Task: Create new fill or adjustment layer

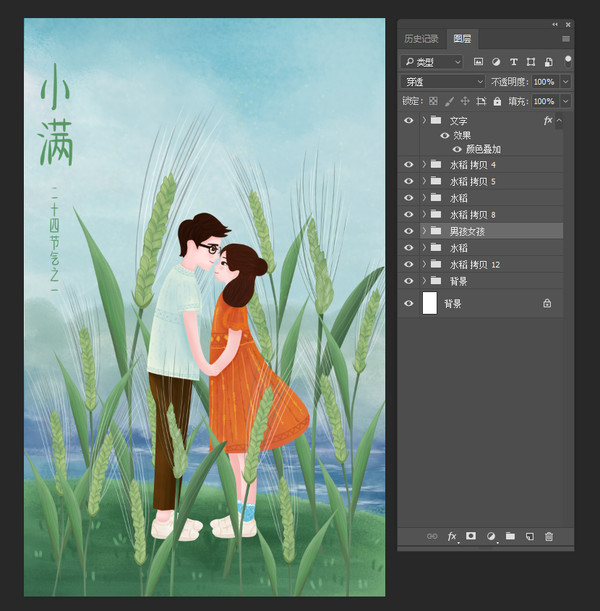Action: (491, 536)
